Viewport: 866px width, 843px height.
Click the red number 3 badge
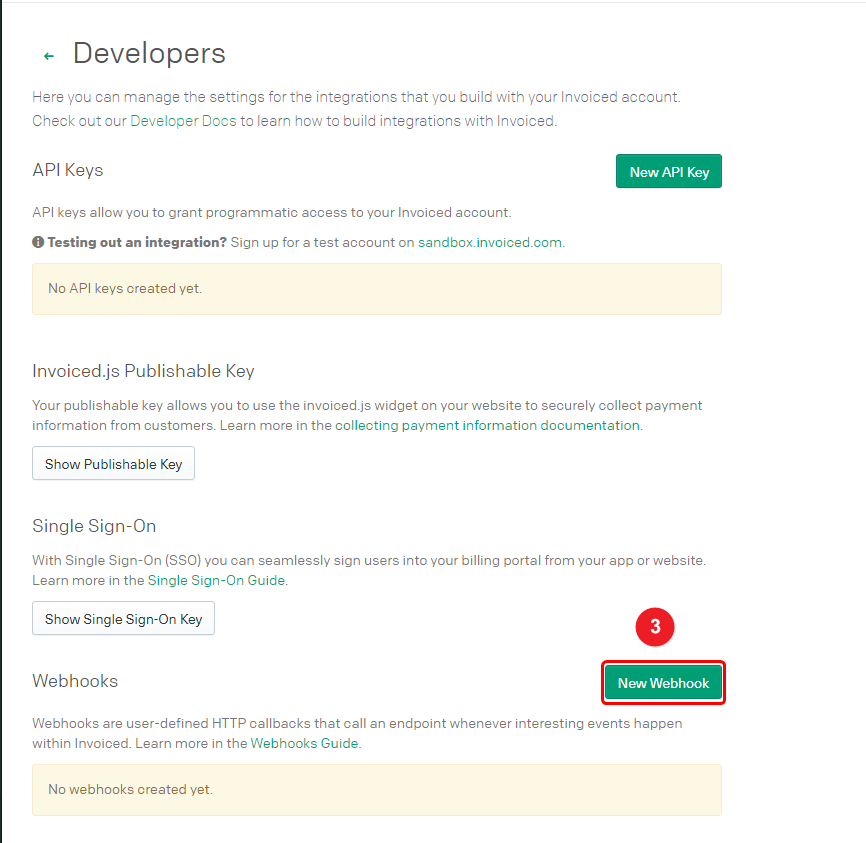tap(655, 627)
